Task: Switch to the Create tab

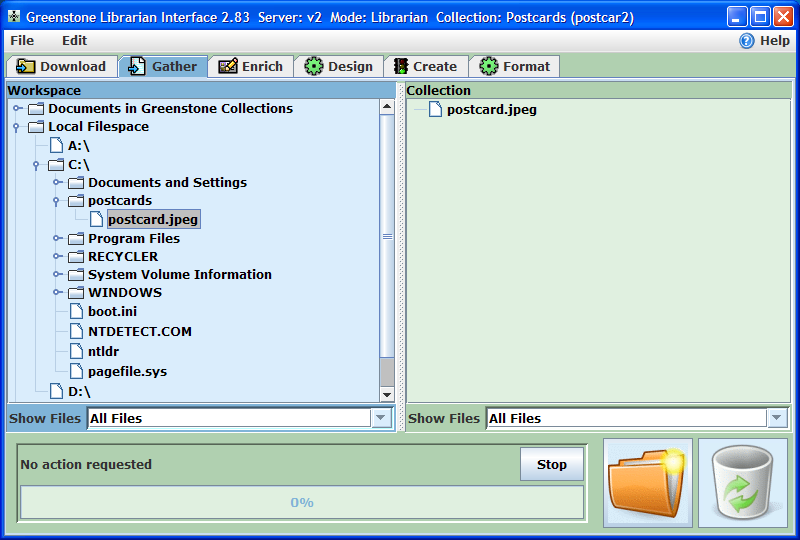Action: (x=424, y=66)
